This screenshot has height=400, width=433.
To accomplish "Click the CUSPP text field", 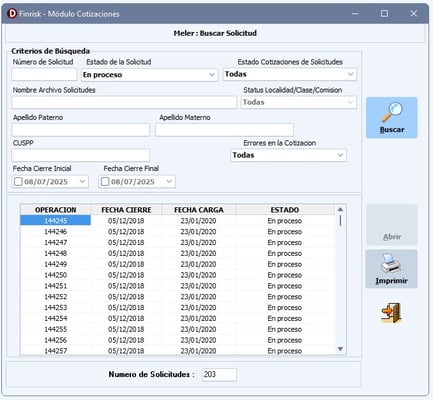I will [x=81, y=155].
